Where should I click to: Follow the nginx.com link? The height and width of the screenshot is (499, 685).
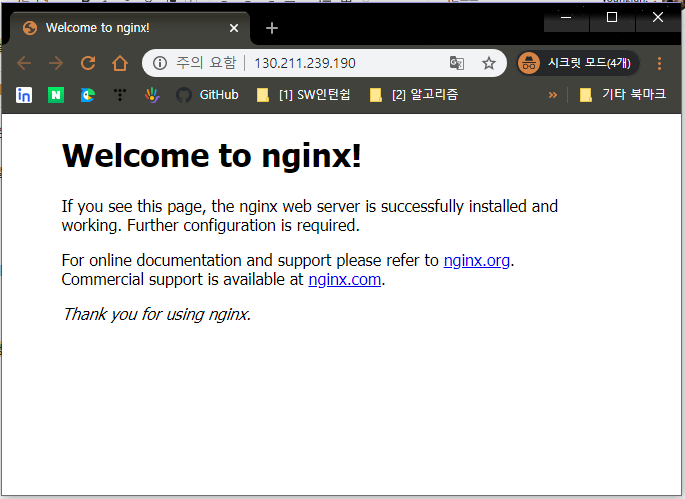(345, 280)
